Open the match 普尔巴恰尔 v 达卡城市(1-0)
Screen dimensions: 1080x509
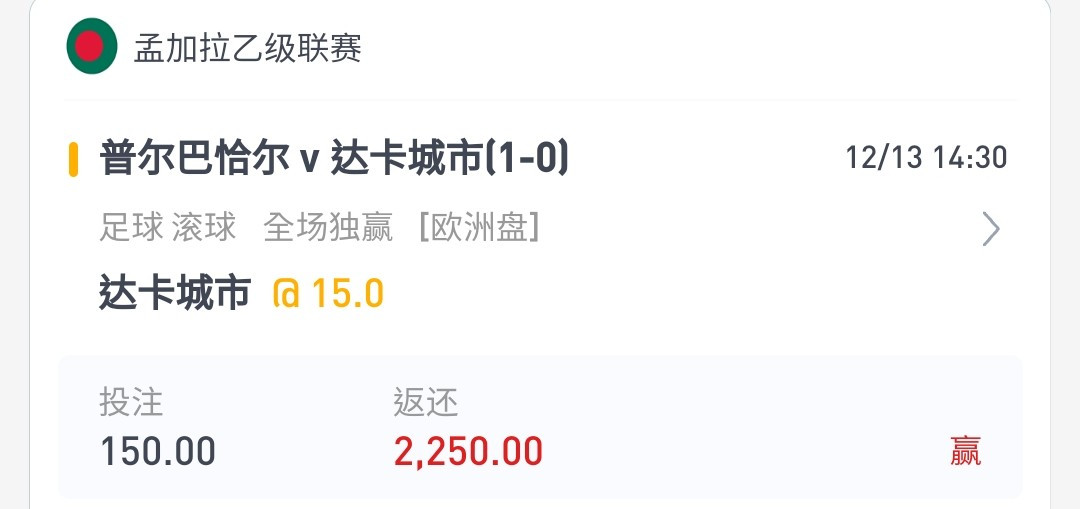[334, 159]
